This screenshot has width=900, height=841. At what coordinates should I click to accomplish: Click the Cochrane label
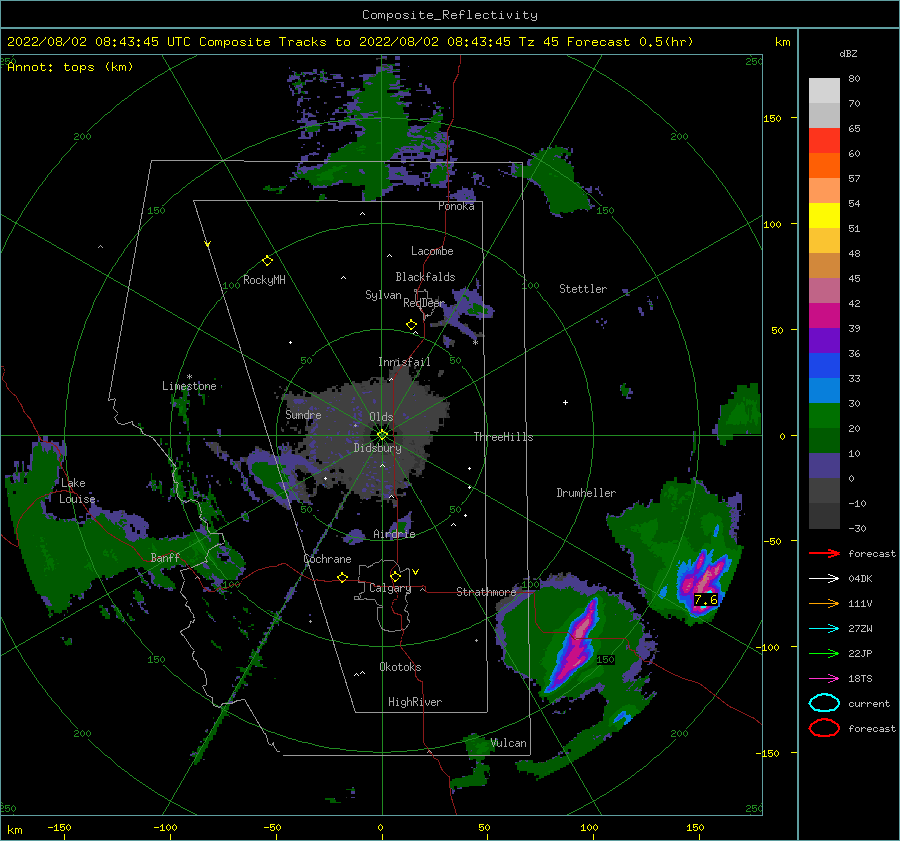click(327, 559)
